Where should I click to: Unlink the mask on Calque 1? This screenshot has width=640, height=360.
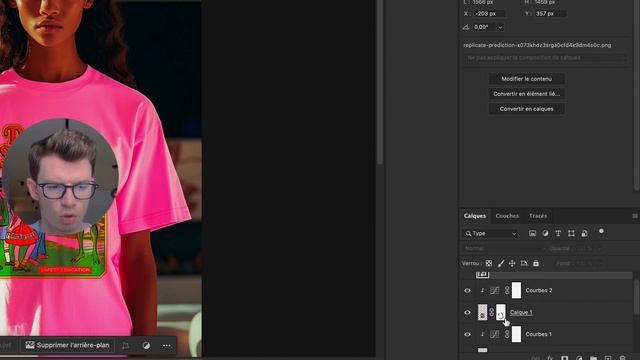click(x=492, y=313)
